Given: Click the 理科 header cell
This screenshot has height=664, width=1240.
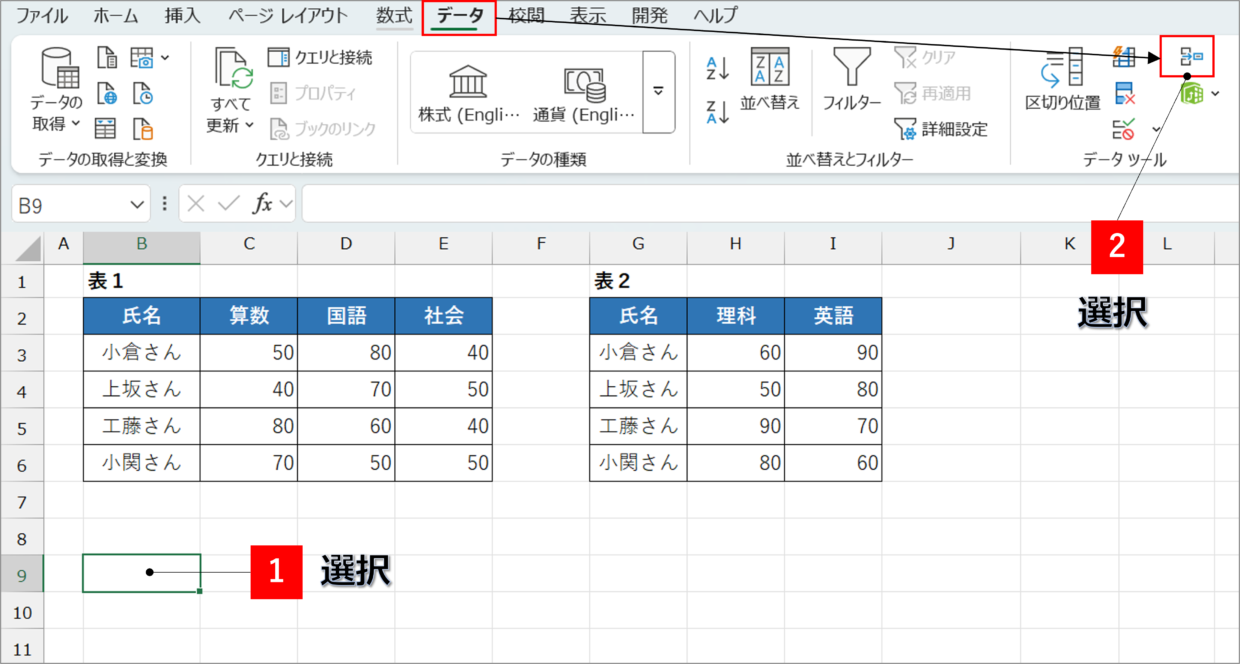Looking at the screenshot, I should (736, 316).
